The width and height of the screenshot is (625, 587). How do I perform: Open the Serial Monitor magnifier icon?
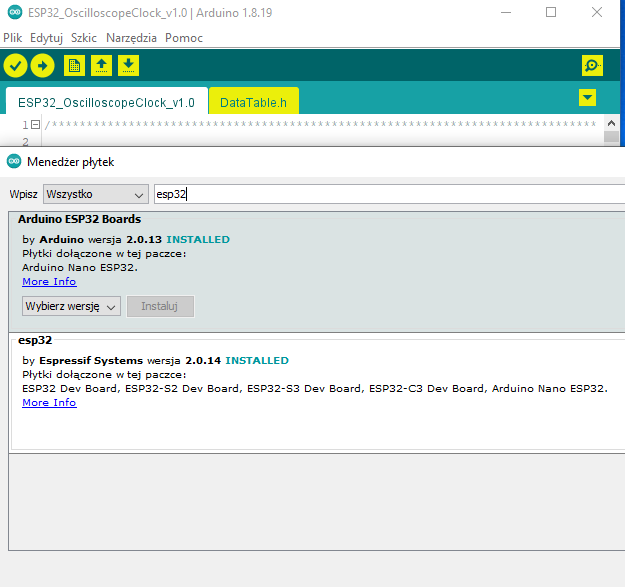click(592, 65)
